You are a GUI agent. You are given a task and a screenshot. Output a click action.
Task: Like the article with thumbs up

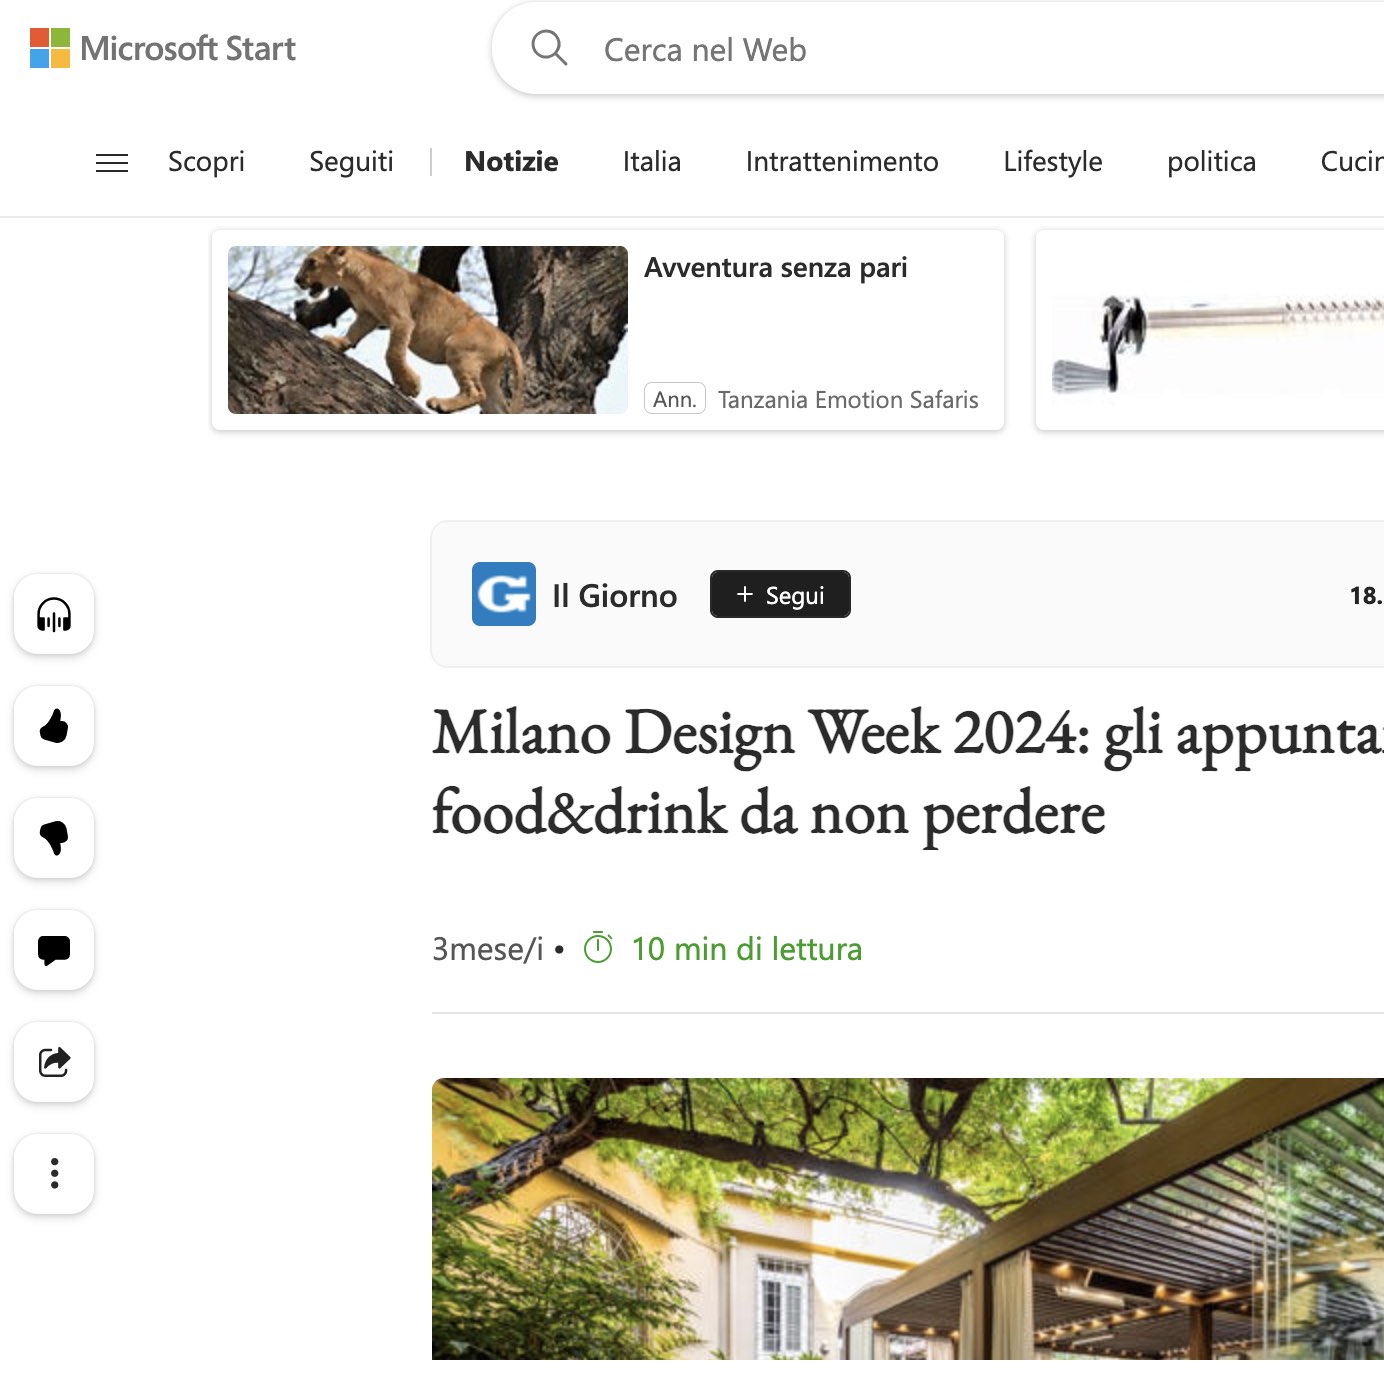[x=54, y=726]
